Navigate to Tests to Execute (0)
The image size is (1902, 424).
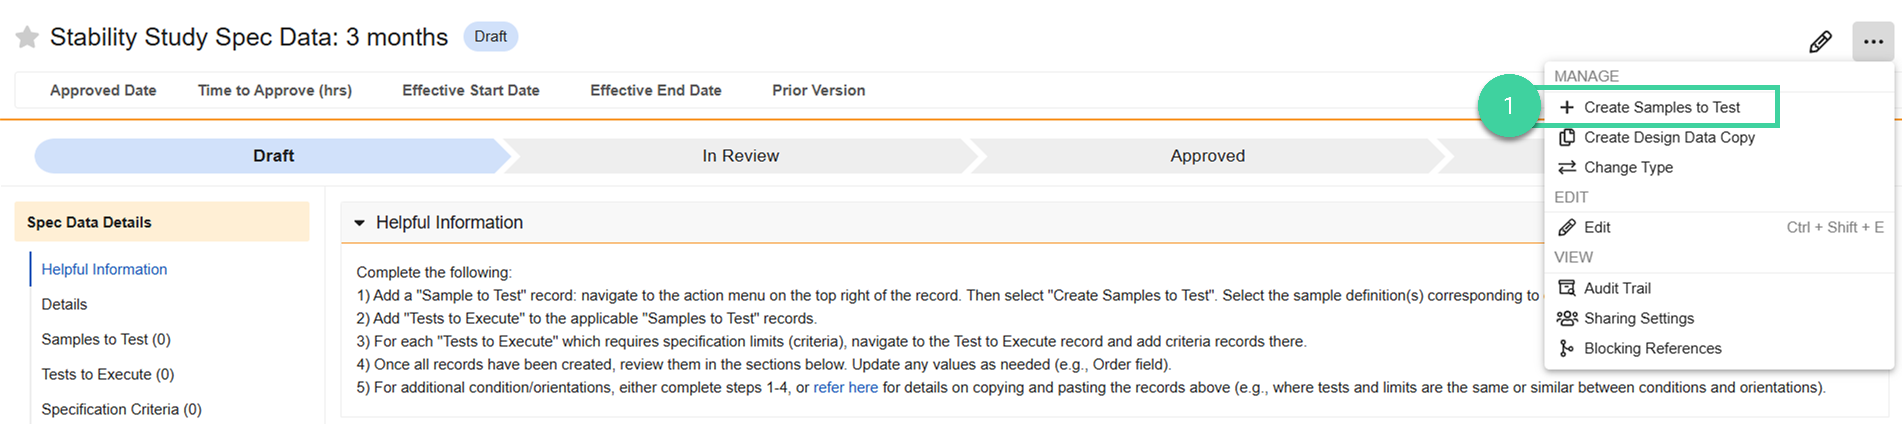coord(108,374)
